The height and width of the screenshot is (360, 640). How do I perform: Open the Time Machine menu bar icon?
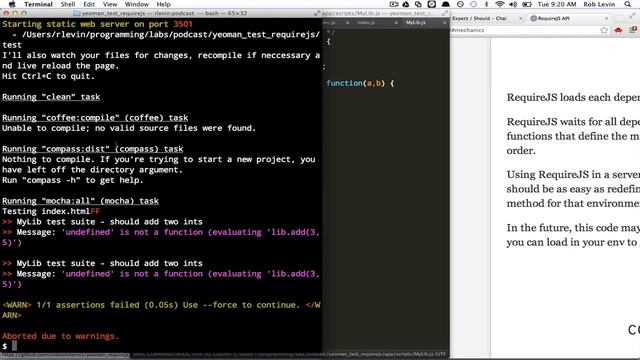pyautogui.click(x=473, y=4)
